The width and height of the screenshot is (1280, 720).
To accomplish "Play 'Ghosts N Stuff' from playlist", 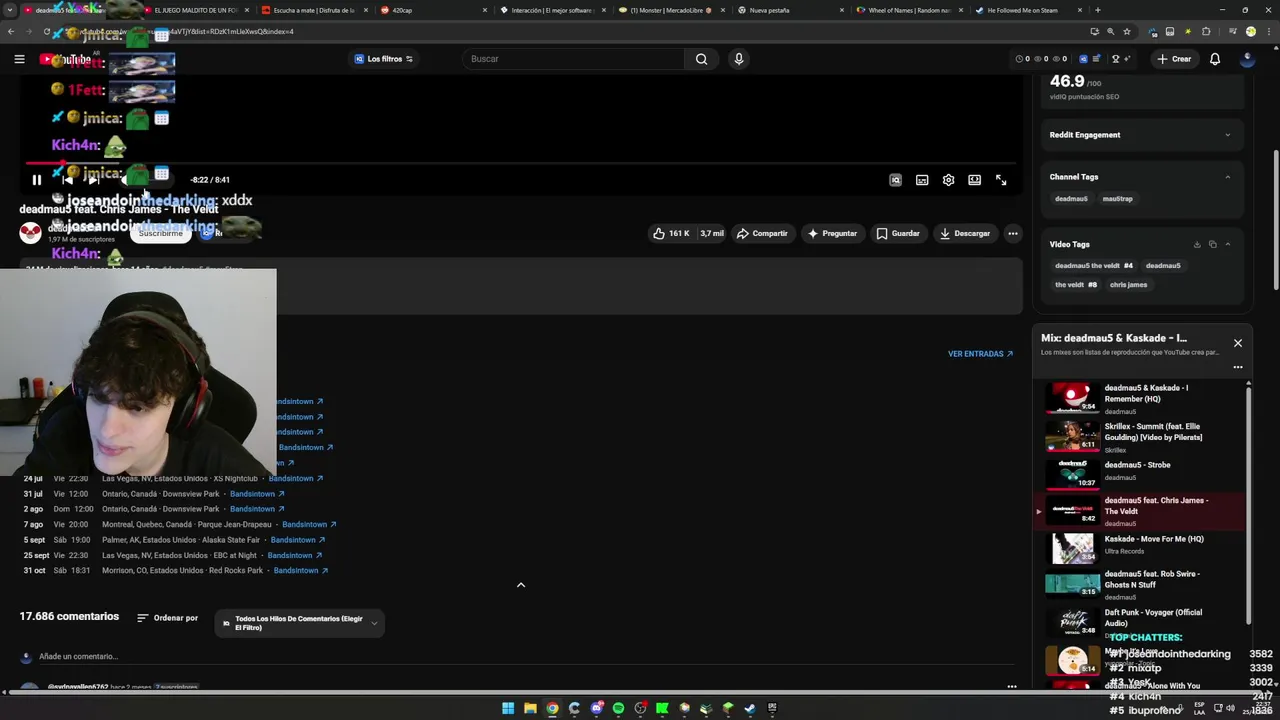I will click(1140, 584).
